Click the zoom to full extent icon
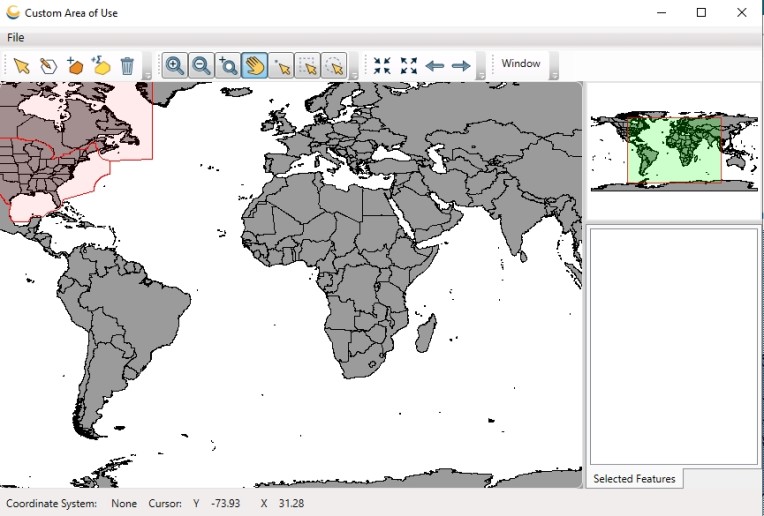The height and width of the screenshot is (516, 764). (382, 66)
